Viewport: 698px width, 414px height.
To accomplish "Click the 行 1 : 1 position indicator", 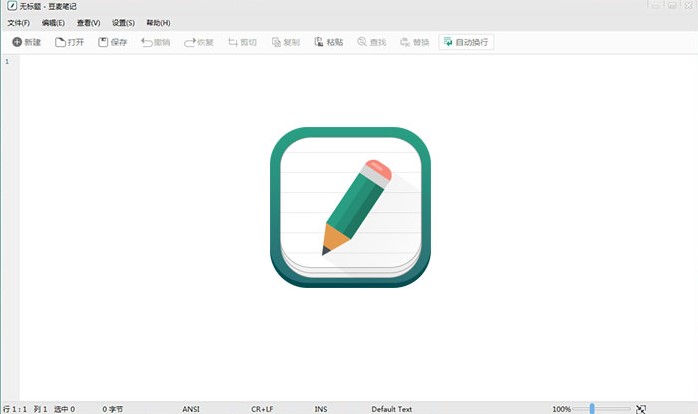I will coord(15,409).
